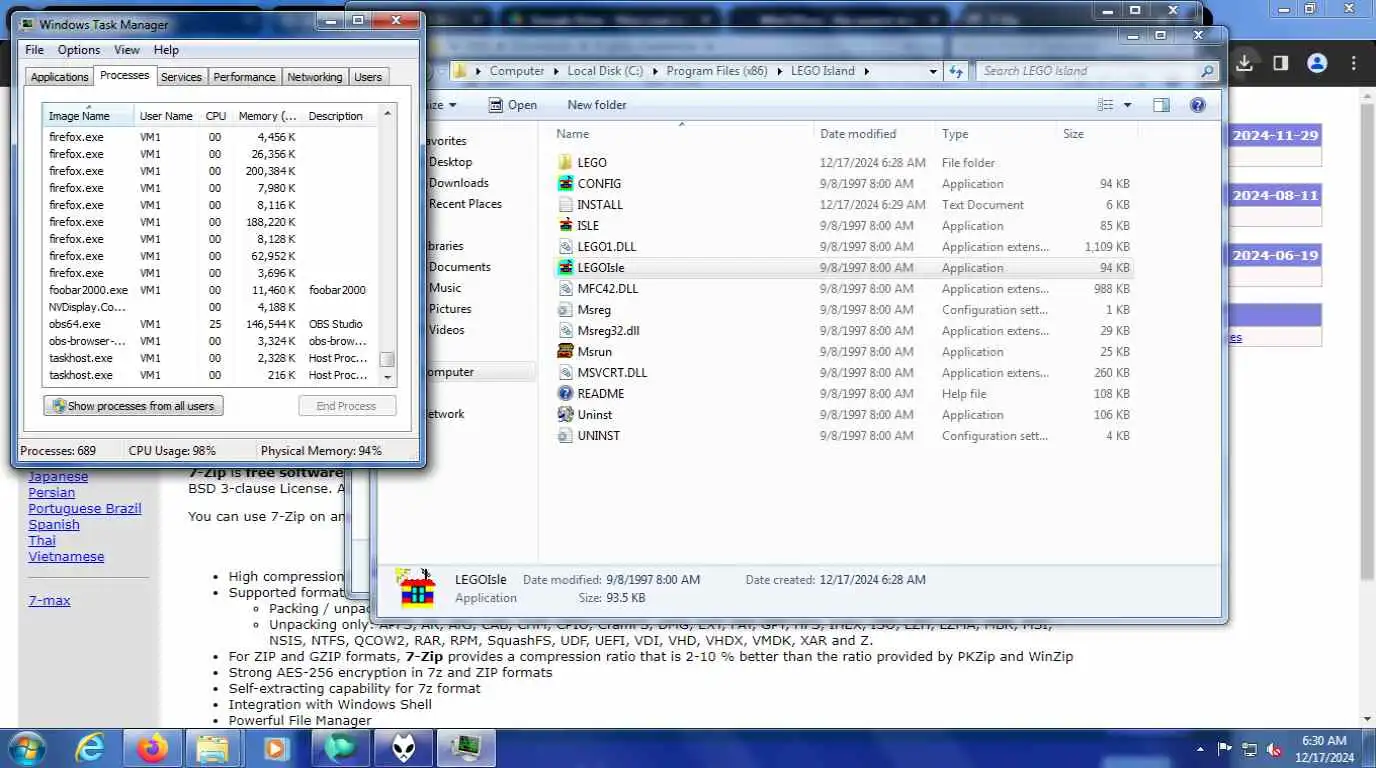The image size is (1376, 768).
Task: Toggle the Explorer preview pane icon
Action: [1161, 105]
